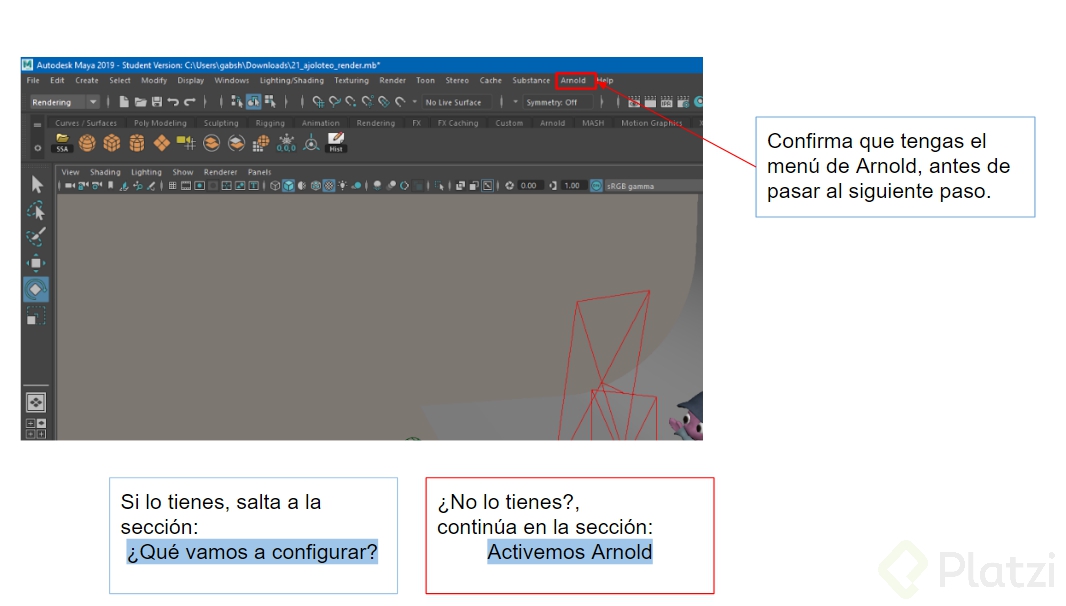Activate the Lasso selection tool
Viewport: 1066px width, 606px height.
(36, 211)
